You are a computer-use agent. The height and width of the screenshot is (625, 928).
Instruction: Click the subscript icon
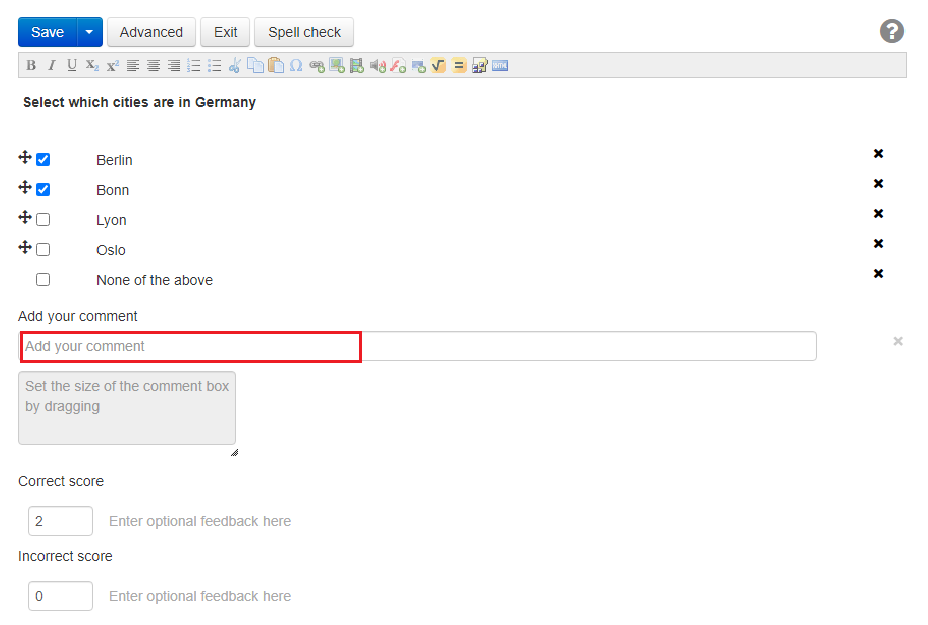click(92, 66)
